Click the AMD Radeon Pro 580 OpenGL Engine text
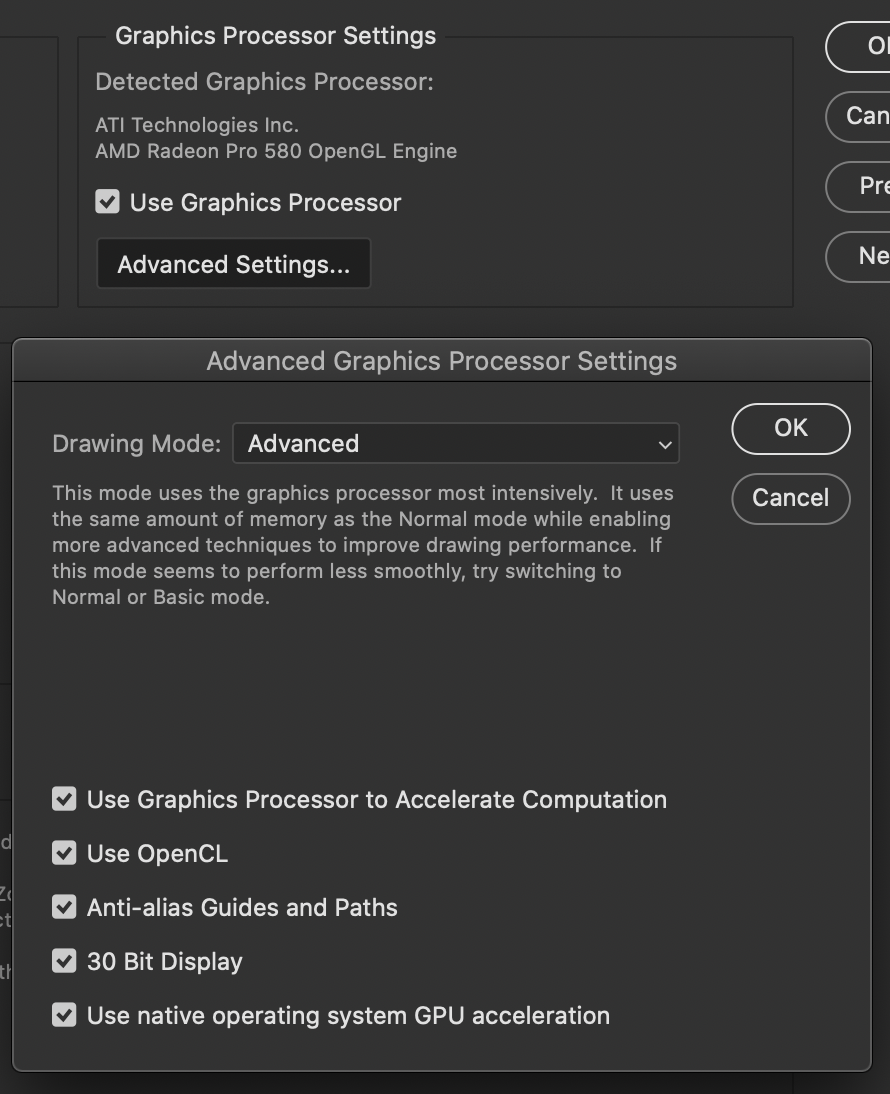Viewport: 890px width, 1094px height. (x=276, y=152)
